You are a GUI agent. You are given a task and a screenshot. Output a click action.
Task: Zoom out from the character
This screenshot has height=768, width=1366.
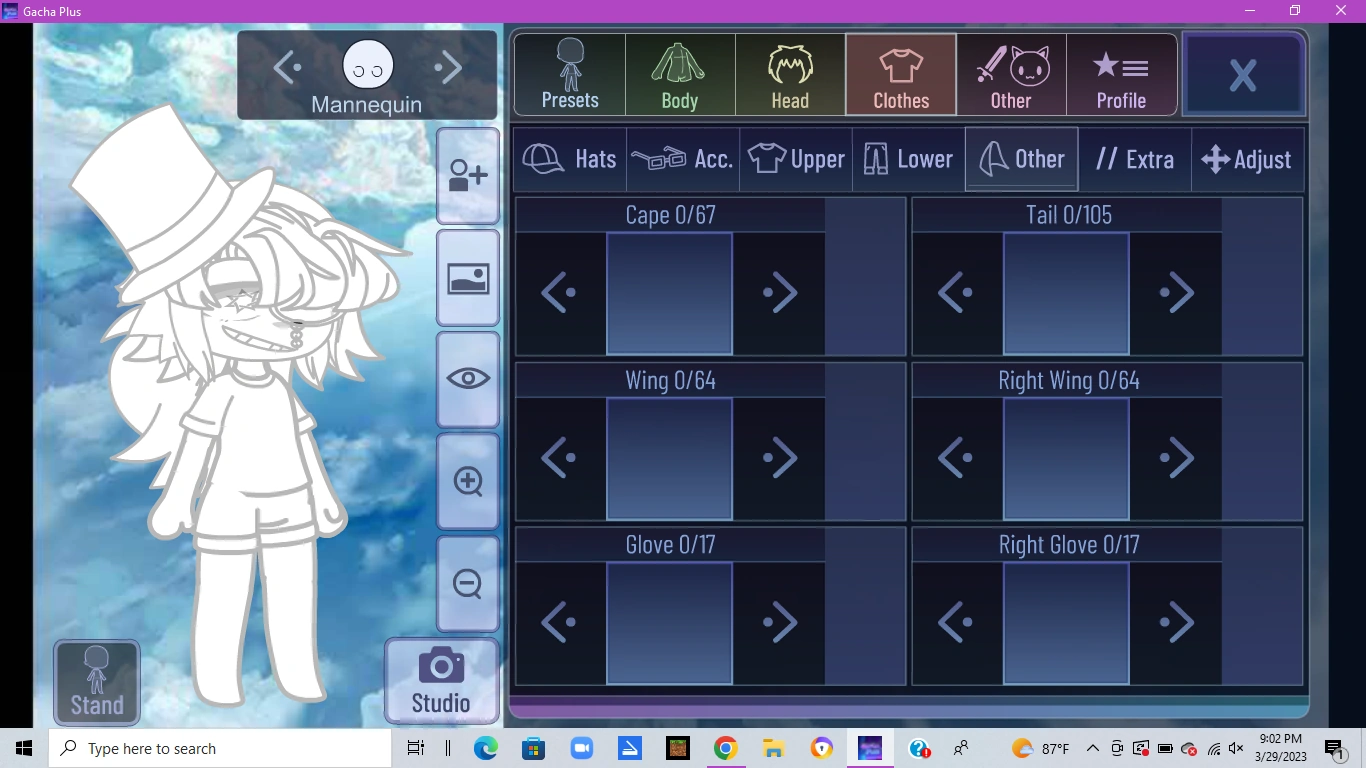467,583
